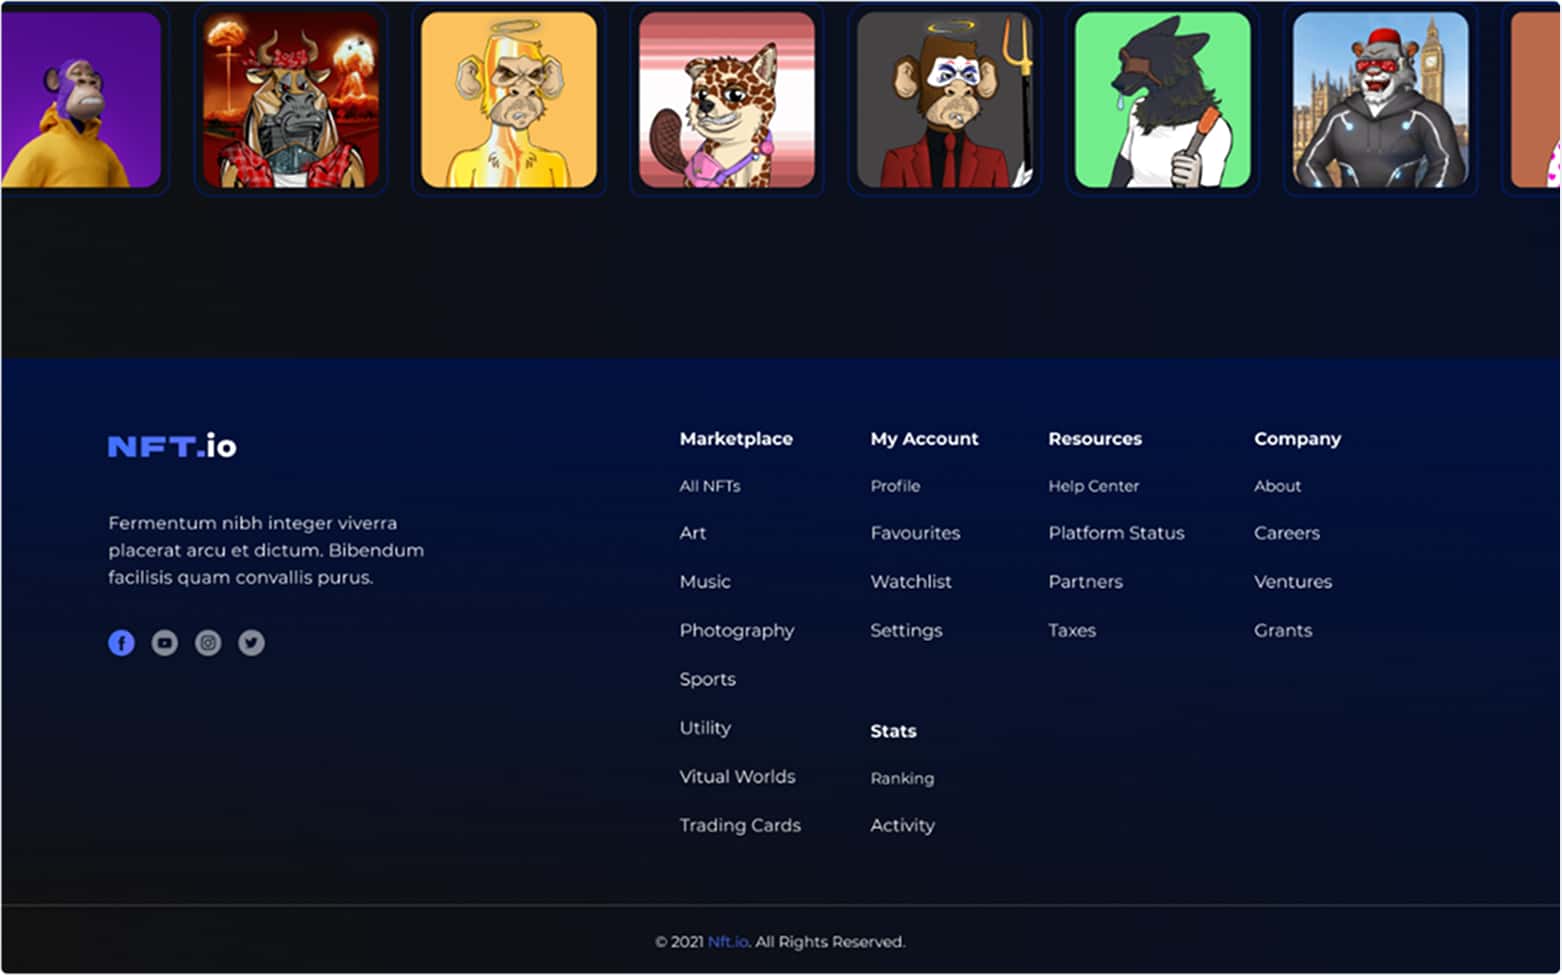Viewport: 1562px width, 975px height.
Task: Open the Twitter social icon
Action: [x=252, y=643]
